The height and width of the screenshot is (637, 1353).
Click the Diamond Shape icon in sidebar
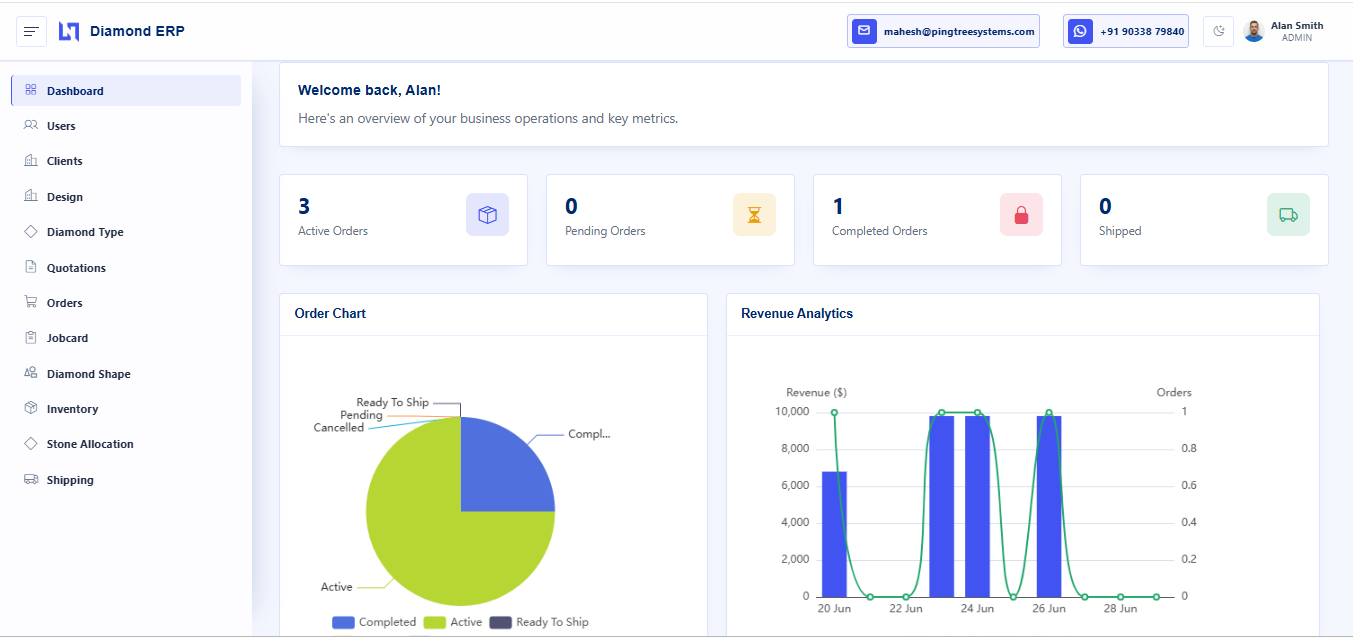[30, 373]
